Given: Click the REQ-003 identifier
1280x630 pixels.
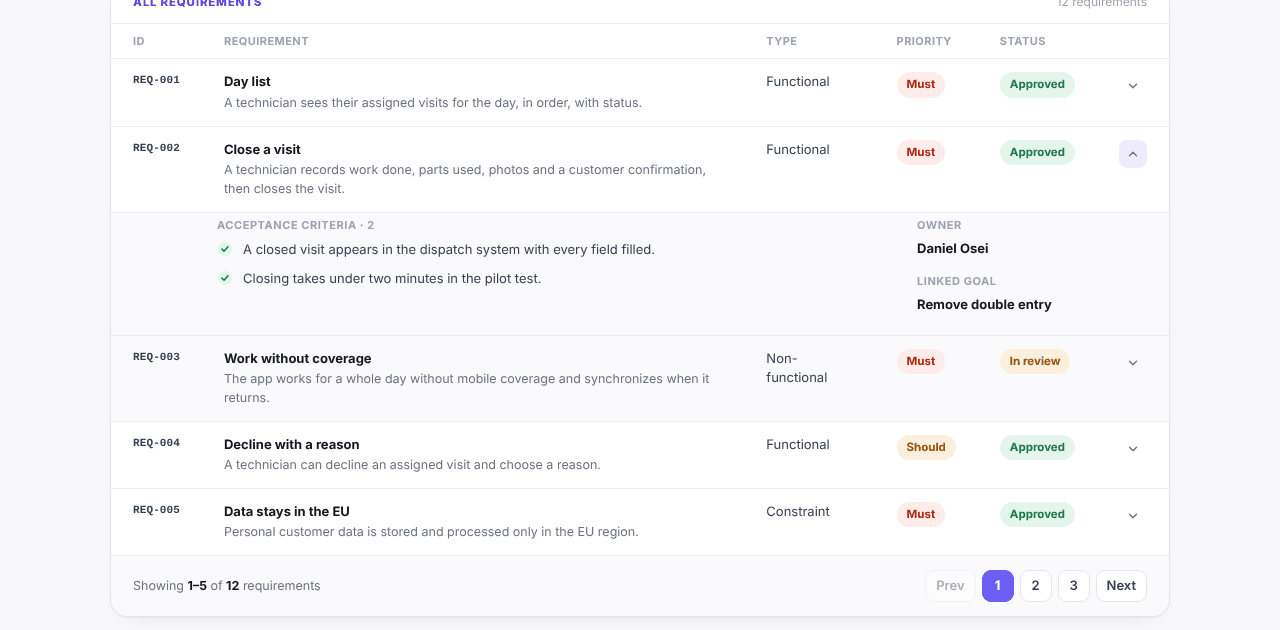Looking at the screenshot, I should [156, 357].
